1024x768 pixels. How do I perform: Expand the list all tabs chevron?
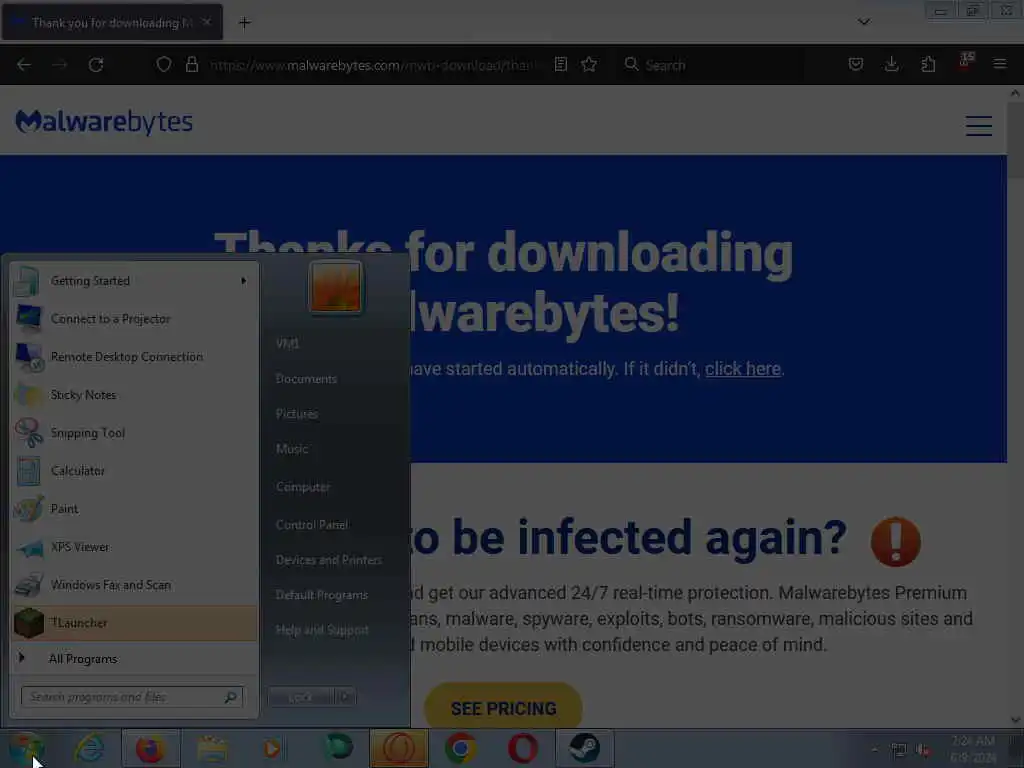[x=863, y=22]
